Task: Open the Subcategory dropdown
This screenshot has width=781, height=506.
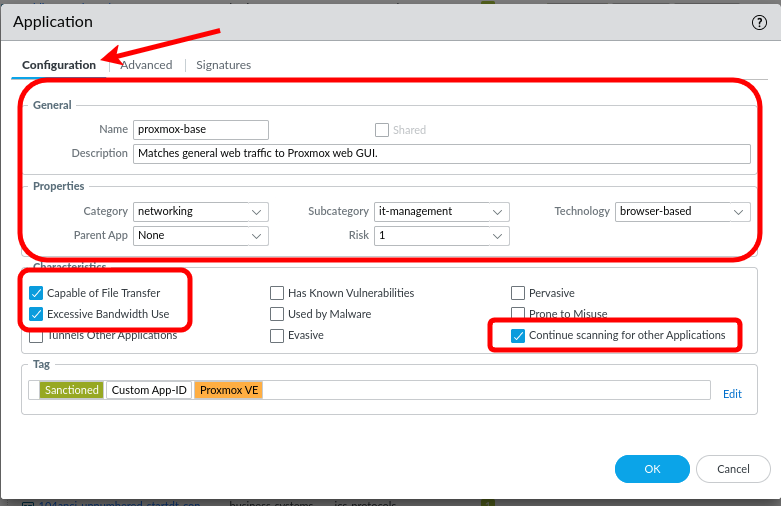Action: click(x=441, y=211)
